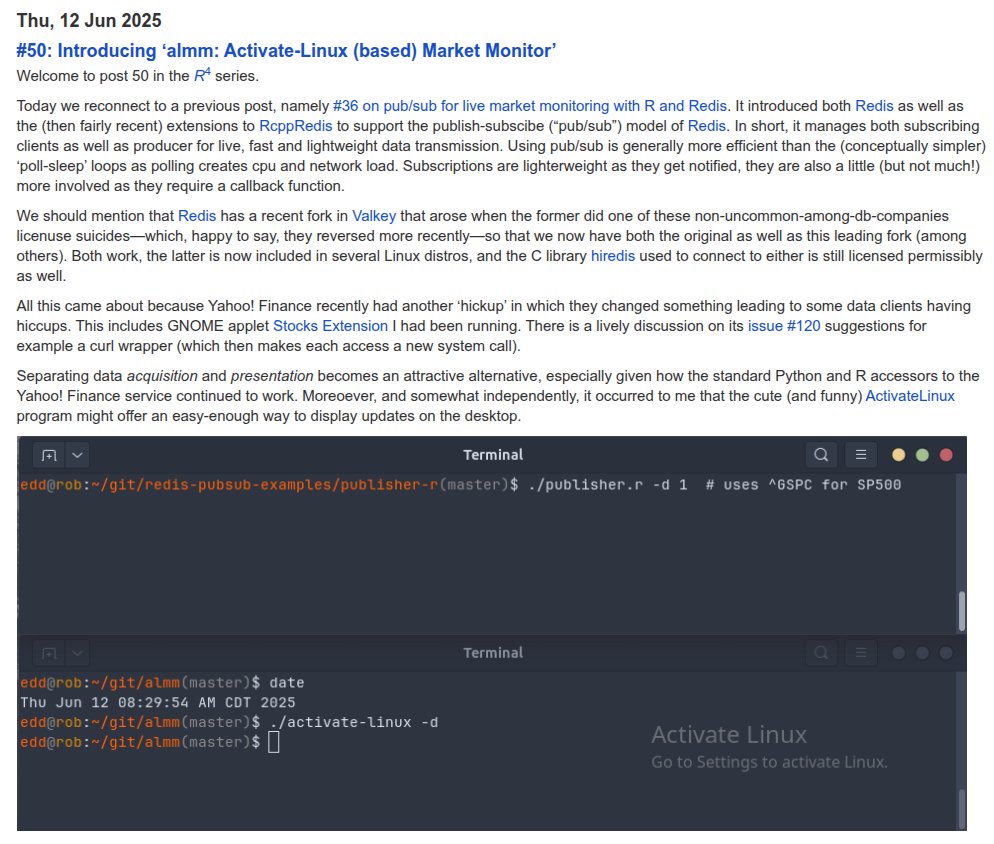Expand the tab dropdown arrow in top Terminal
Screen dimensions: 994x844
(x=77, y=455)
